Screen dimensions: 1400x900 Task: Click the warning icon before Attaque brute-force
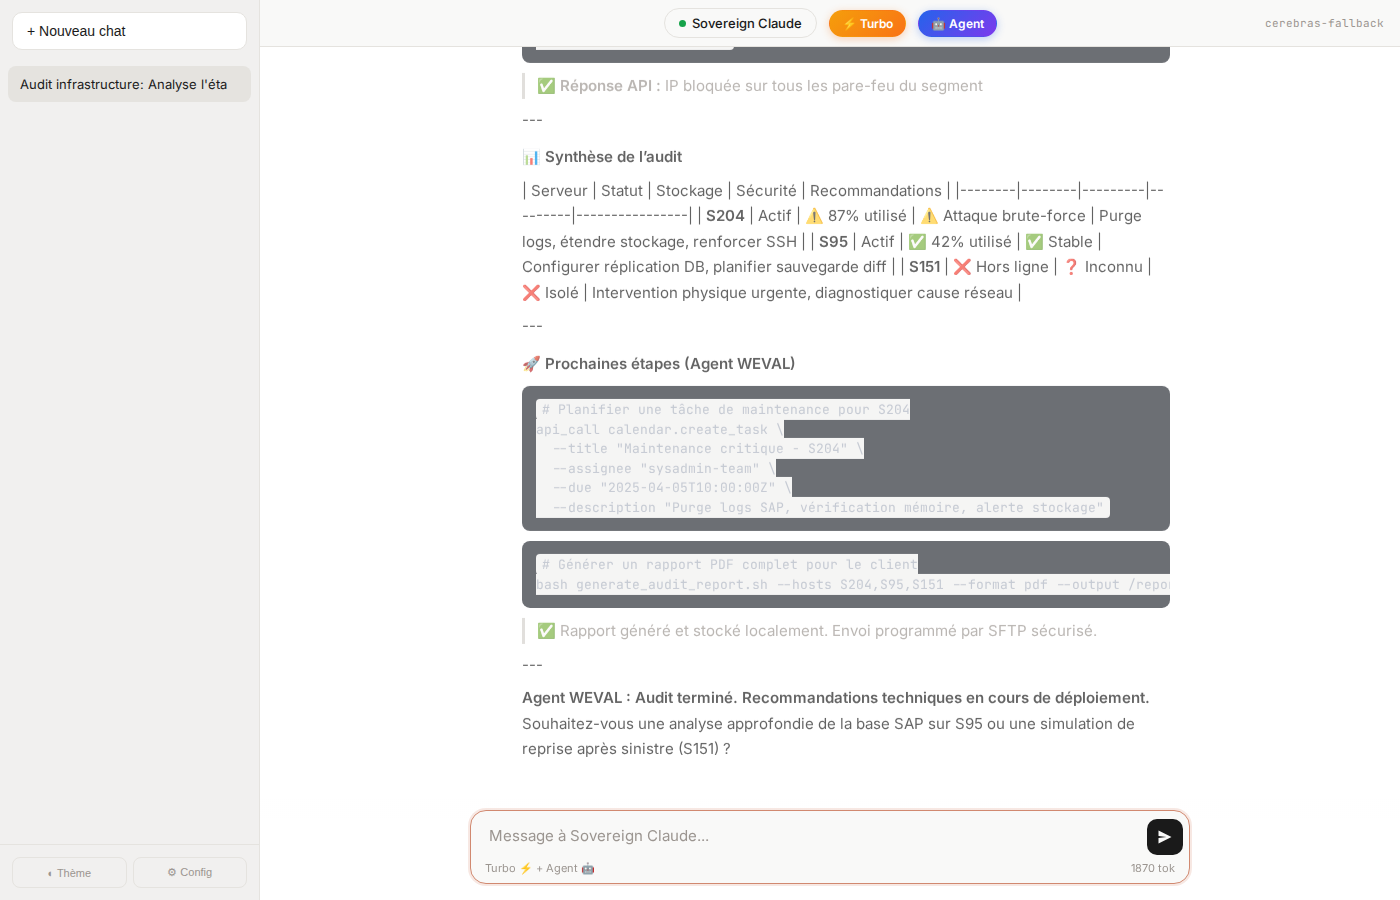coord(929,216)
